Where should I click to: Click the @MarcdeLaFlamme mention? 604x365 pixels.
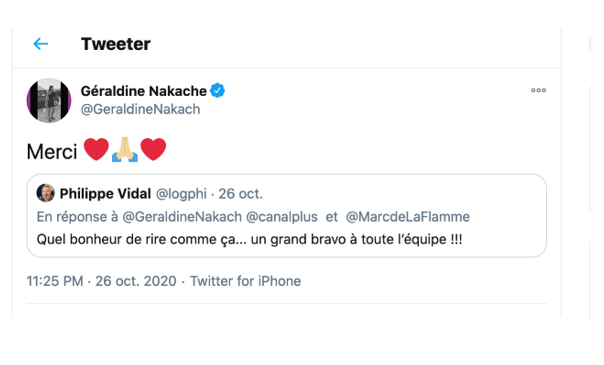pyautogui.click(x=408, y=217)
